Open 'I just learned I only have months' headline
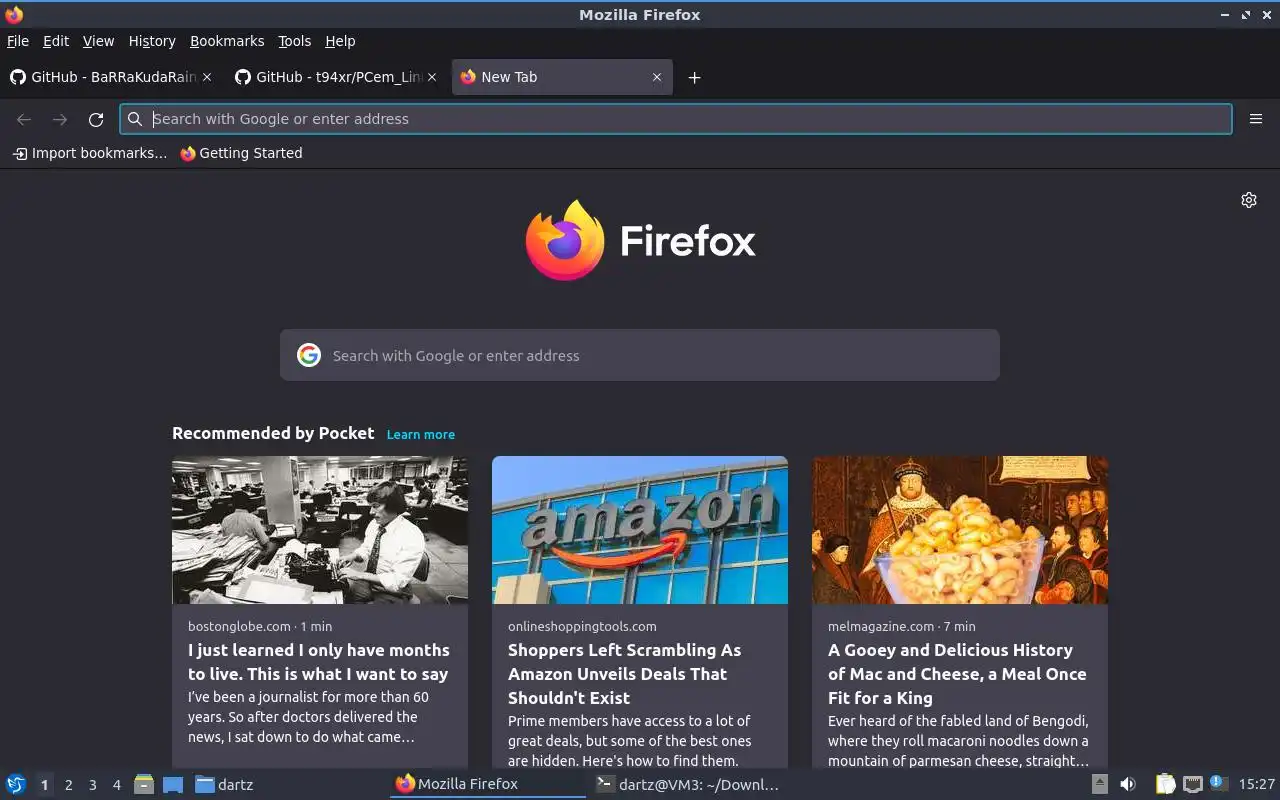 click(319, 662)
